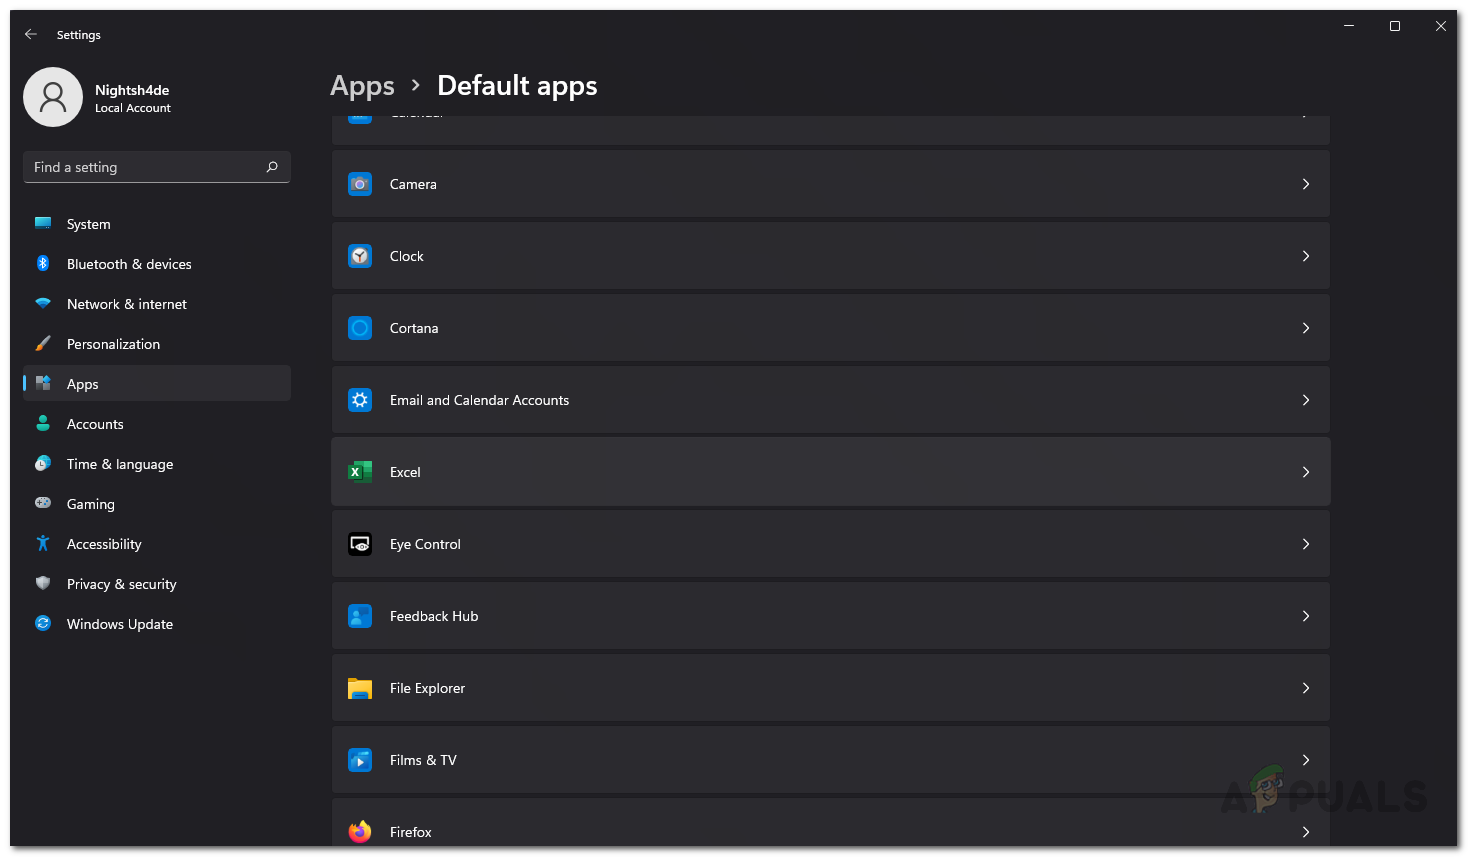Click the Films & TV icon
1468x857 pixels.
coord(360,760)
